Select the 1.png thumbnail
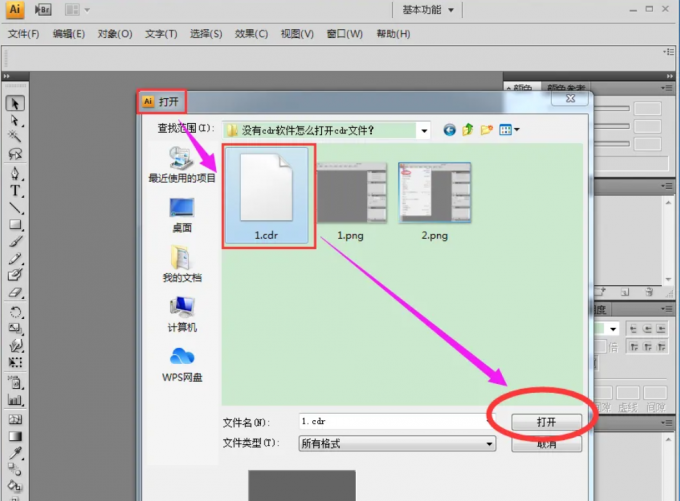The height and width of the screenshot is (501, 680). click(351, 201)
